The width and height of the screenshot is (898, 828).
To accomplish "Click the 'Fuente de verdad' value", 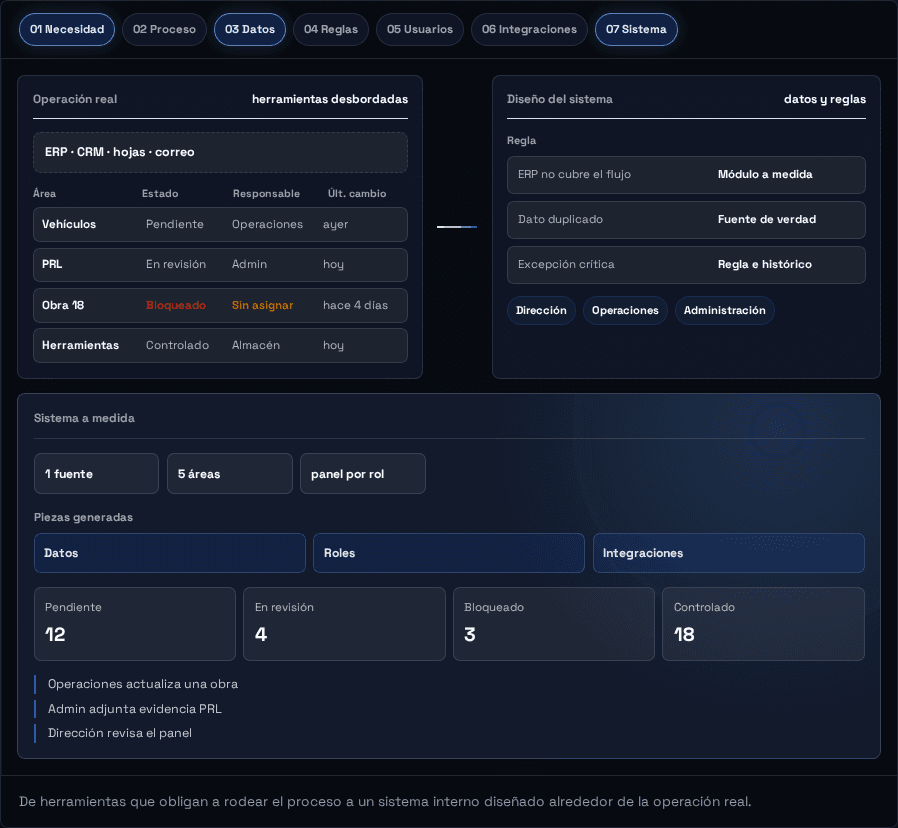I will point(767,219).
